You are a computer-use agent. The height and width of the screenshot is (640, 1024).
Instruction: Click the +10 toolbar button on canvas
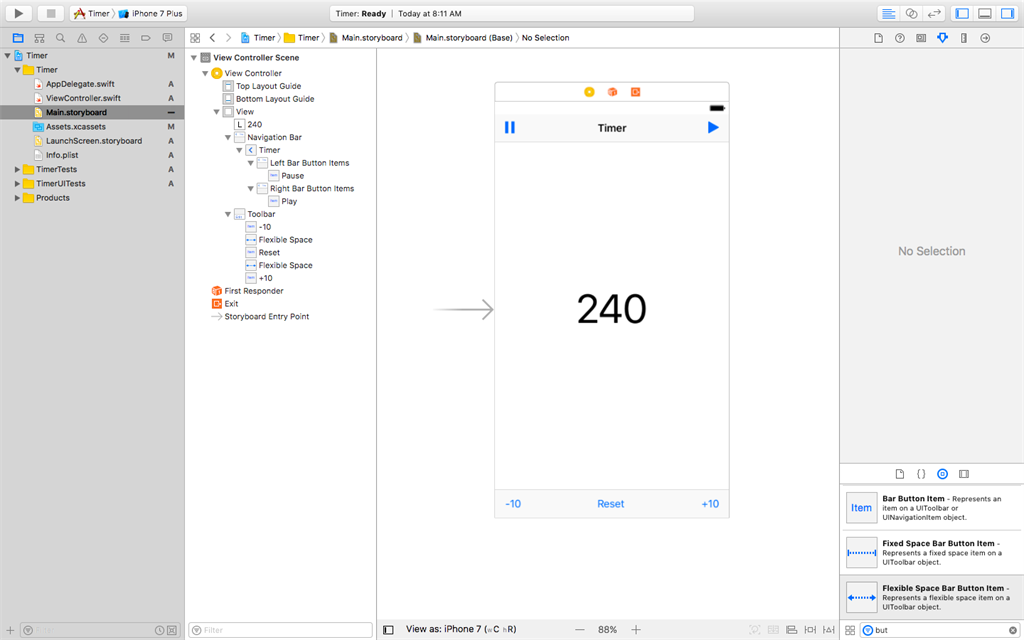click(x=710, y=504)
